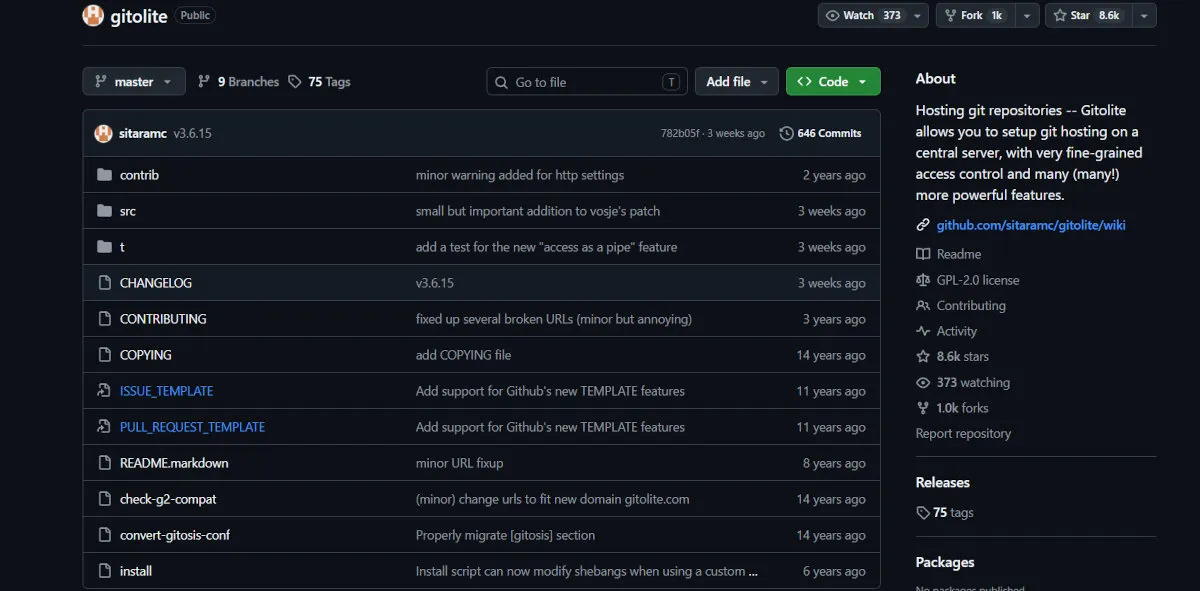The height and width of the screenshot is (591, 1200).
Task: Open the README.markdown file
Action: [x=174, y=463]
